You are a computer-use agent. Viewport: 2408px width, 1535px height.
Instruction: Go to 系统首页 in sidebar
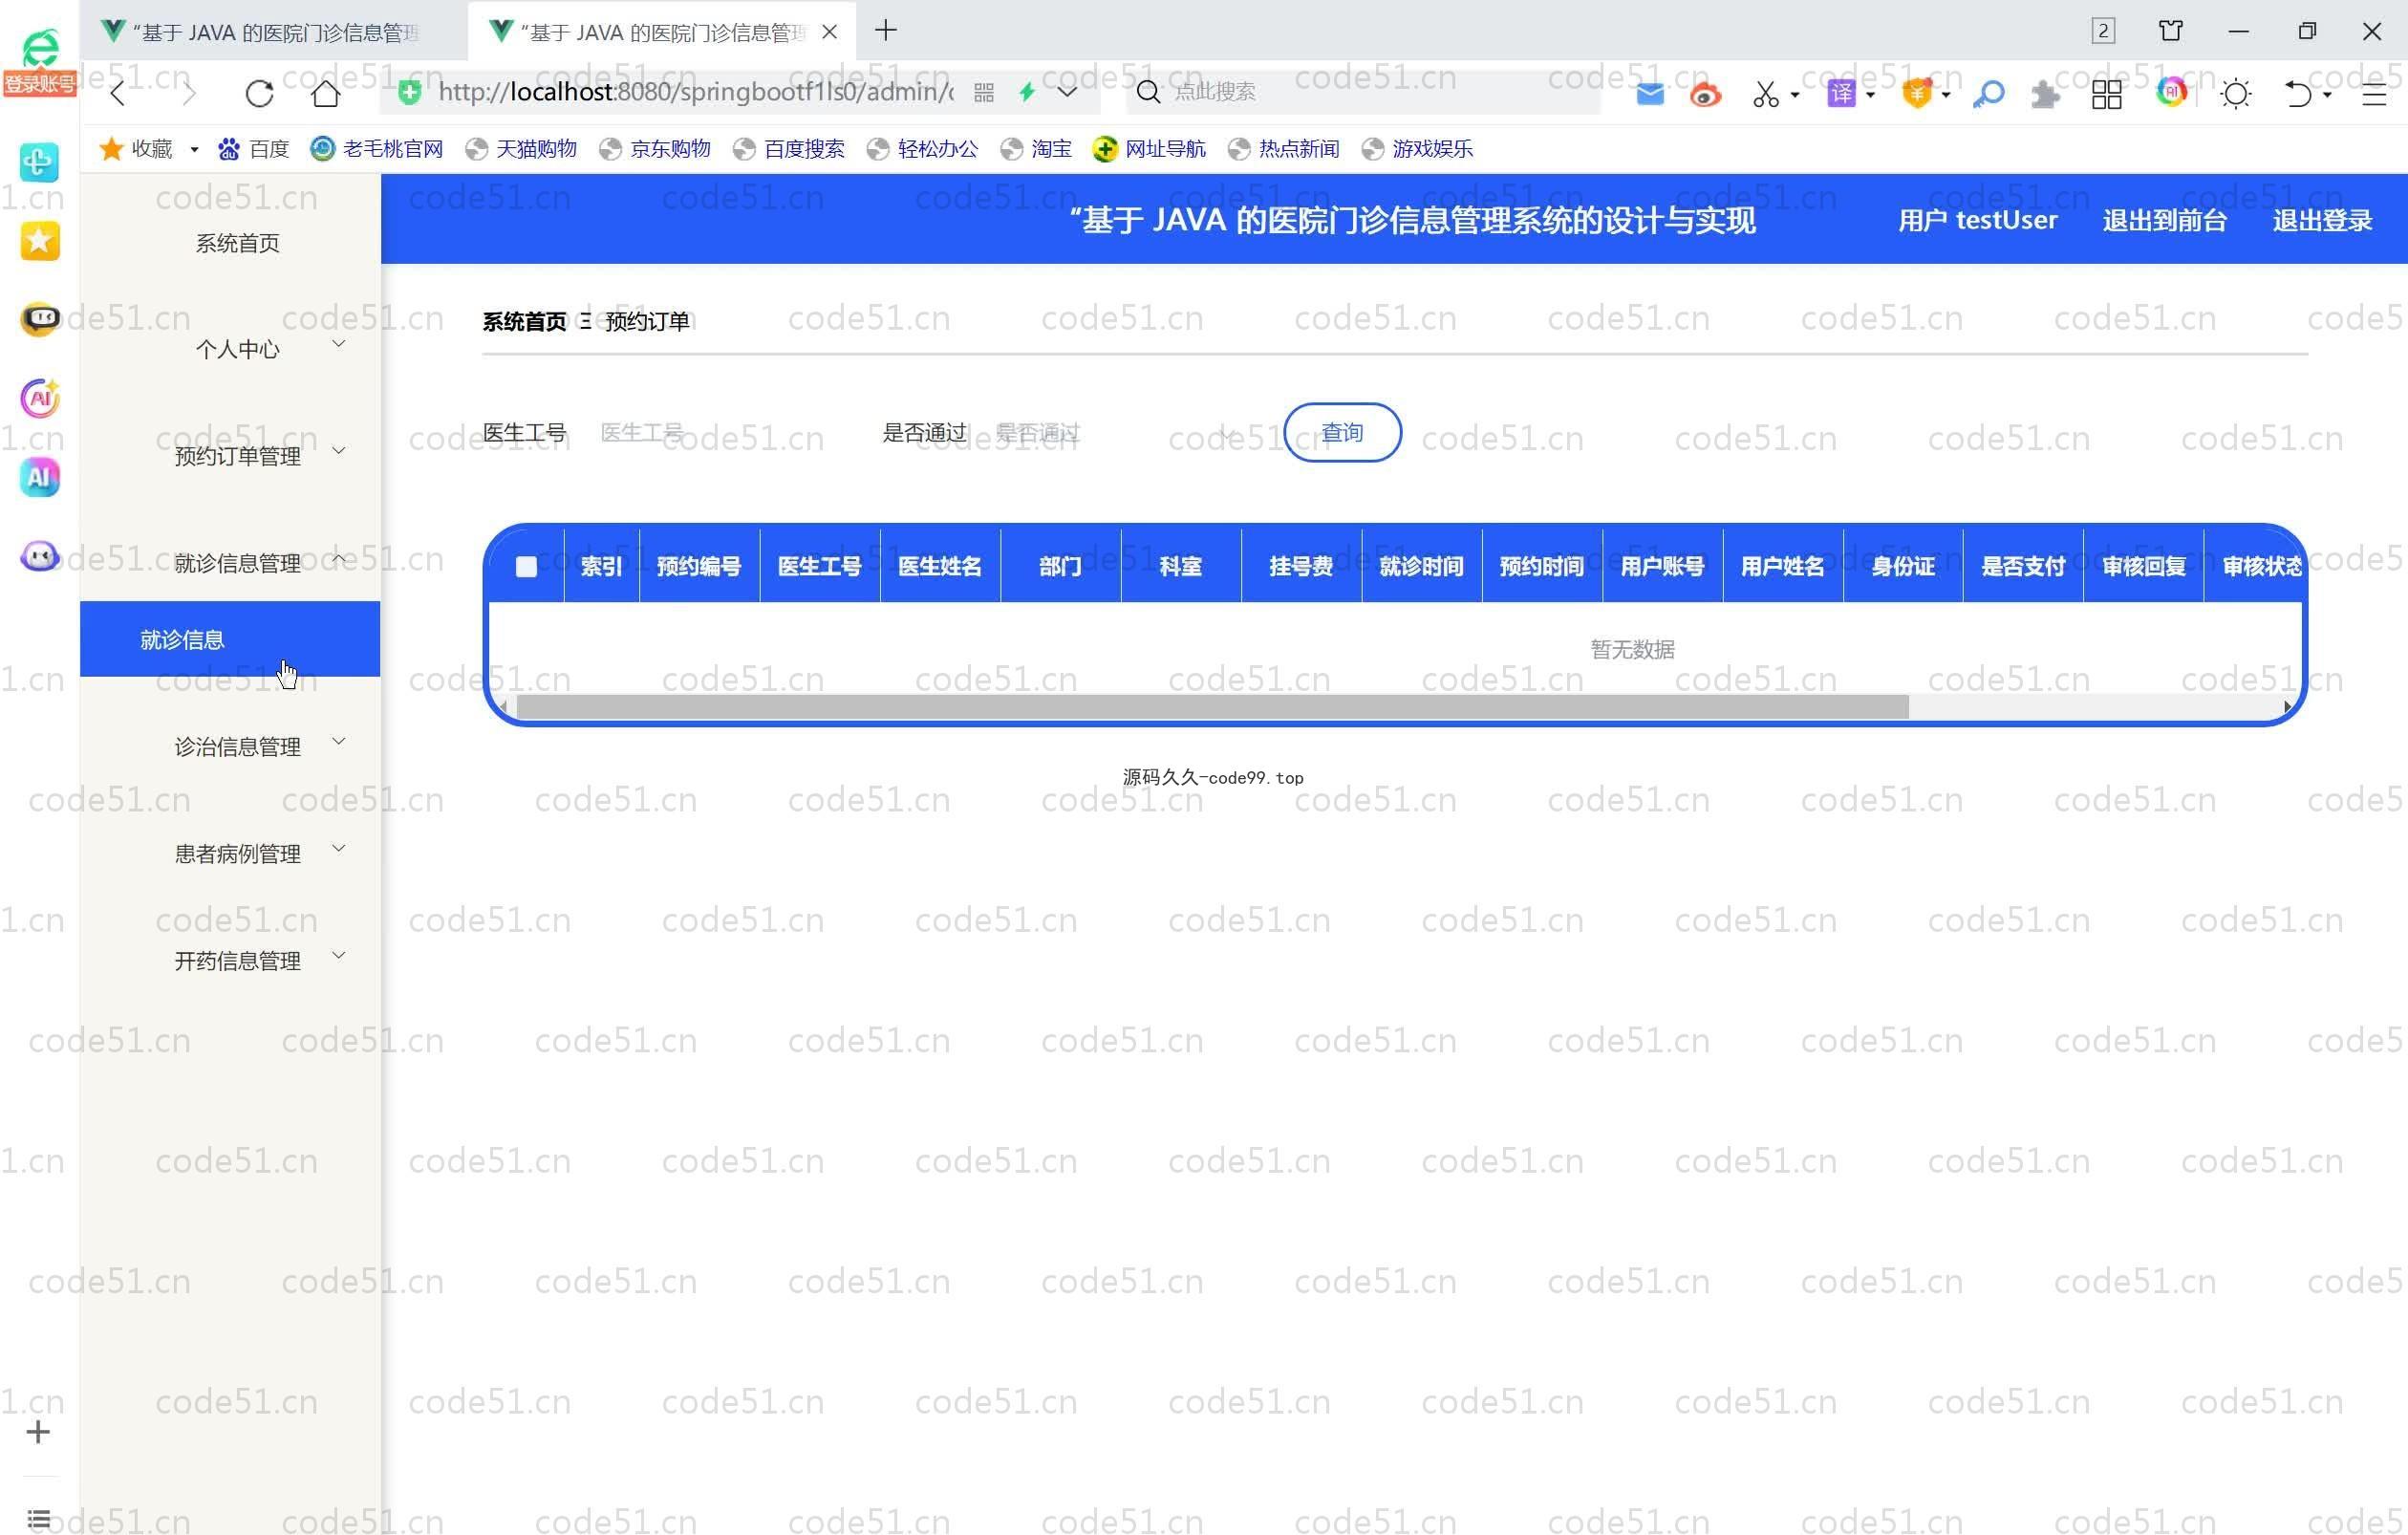pos(237,243)
